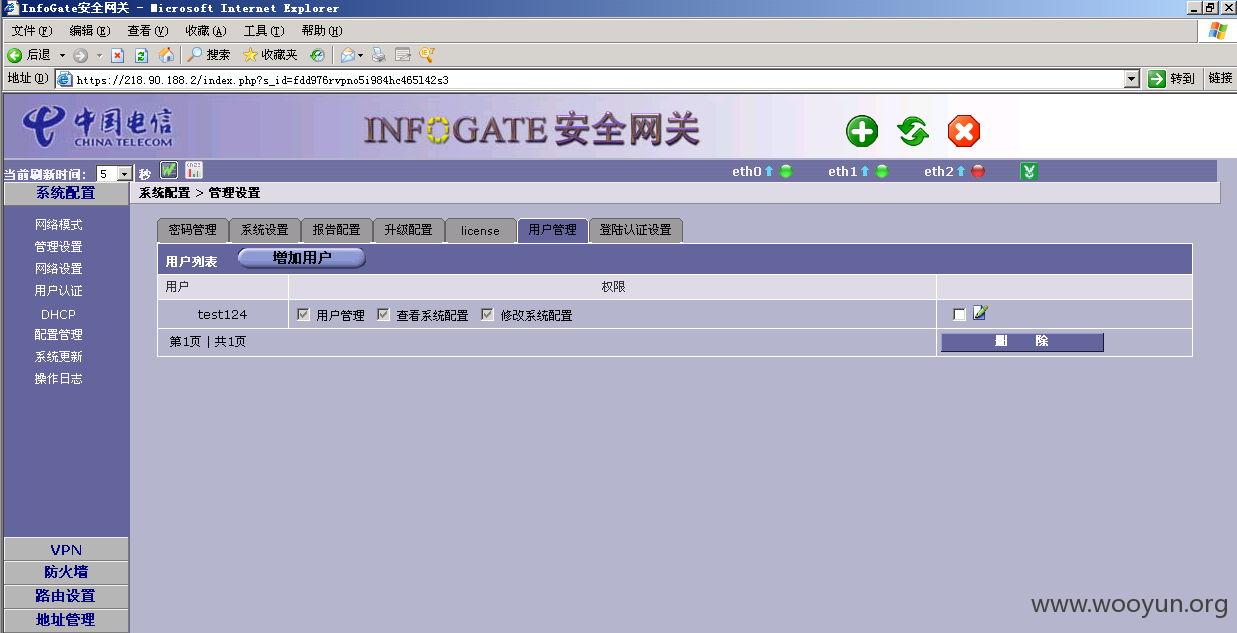Viewport: 1237px width, 633px height.
Task: Click the red X stop icon in header
Action: [964, 131]
